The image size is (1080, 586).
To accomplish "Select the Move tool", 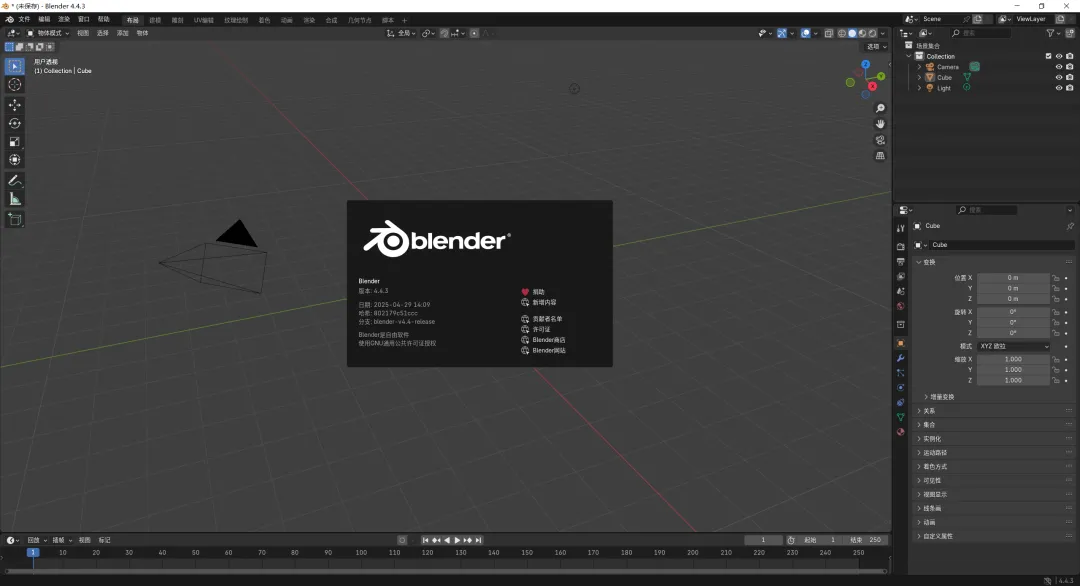I will tap(14, 105).
